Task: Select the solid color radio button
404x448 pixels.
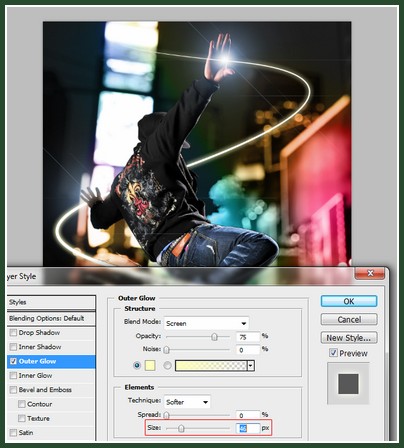Action: 137,366
